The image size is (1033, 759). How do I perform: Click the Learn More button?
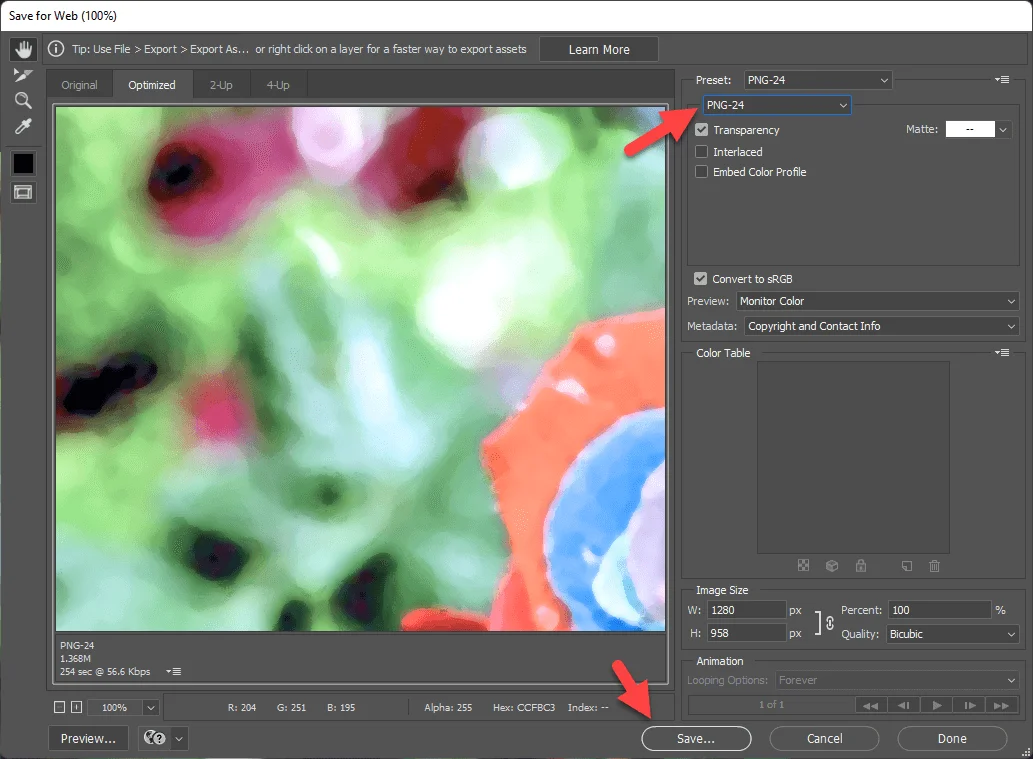599,49
